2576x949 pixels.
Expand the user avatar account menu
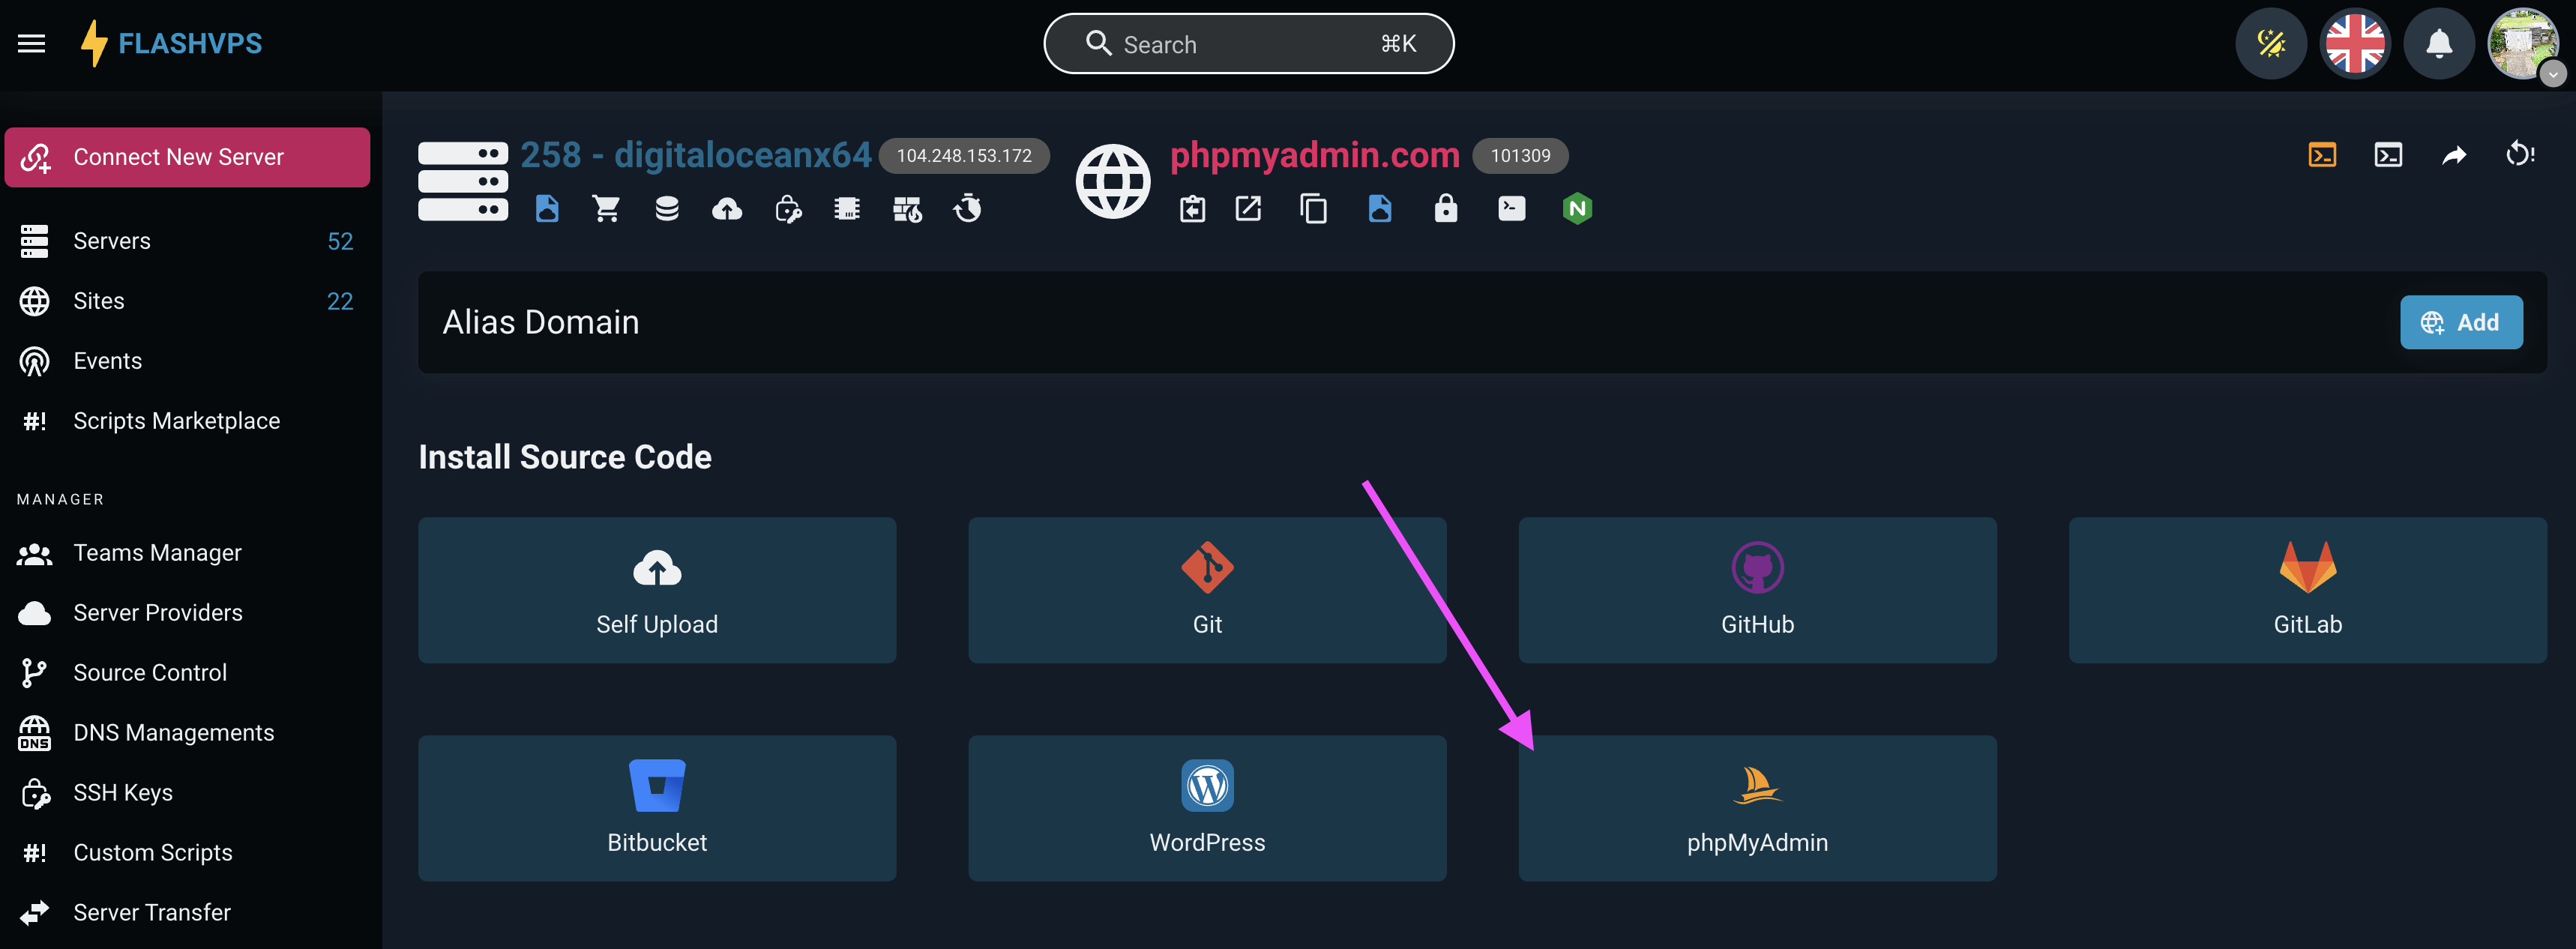click(x=2523, y=44)
